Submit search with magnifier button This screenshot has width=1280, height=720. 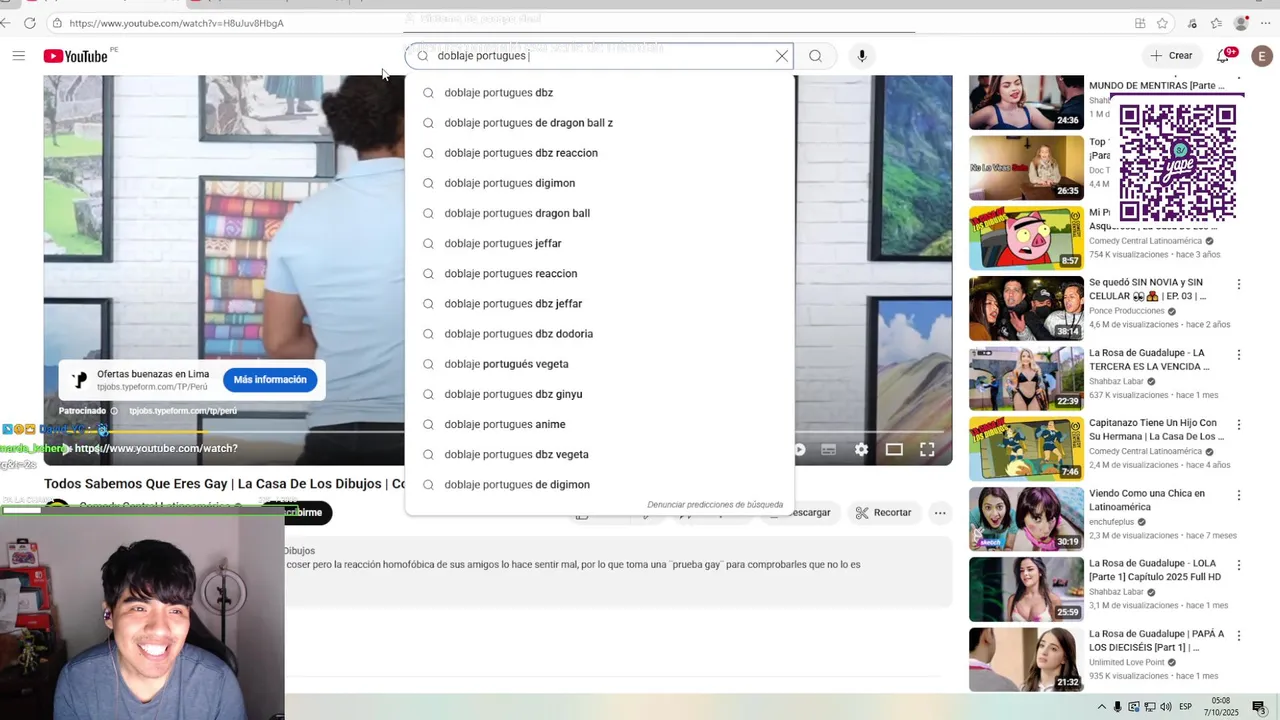pyautogui.click(x=815, y=56)
